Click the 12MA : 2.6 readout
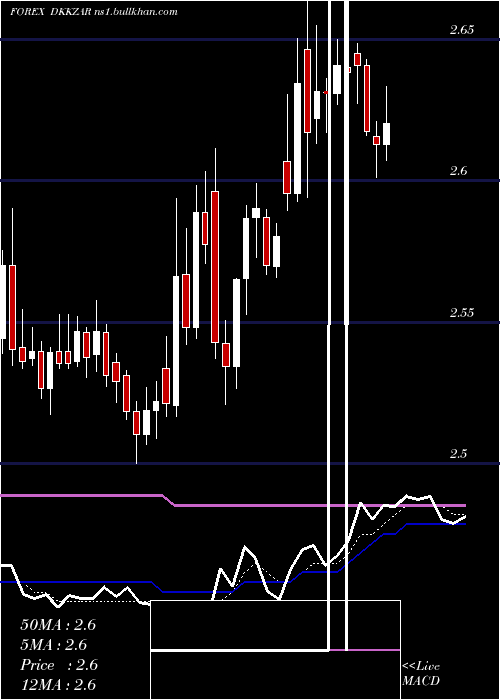This screenshot has height=700, width=500. tap(58, 684)
